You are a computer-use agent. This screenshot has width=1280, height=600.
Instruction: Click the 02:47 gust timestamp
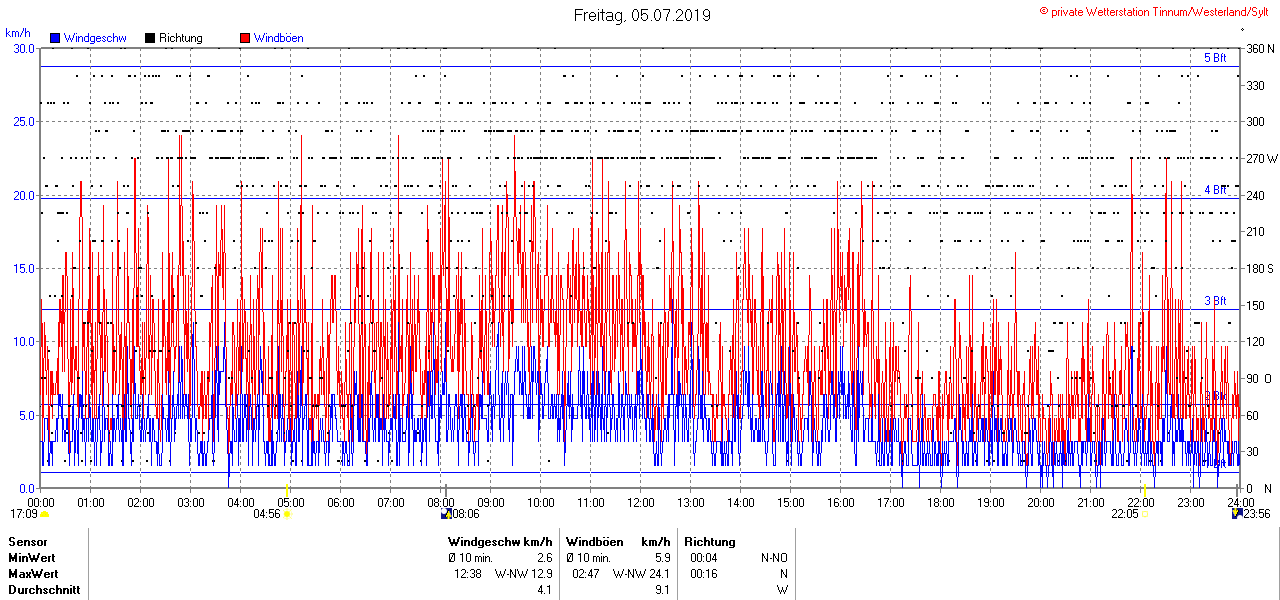tap(587, 574)
